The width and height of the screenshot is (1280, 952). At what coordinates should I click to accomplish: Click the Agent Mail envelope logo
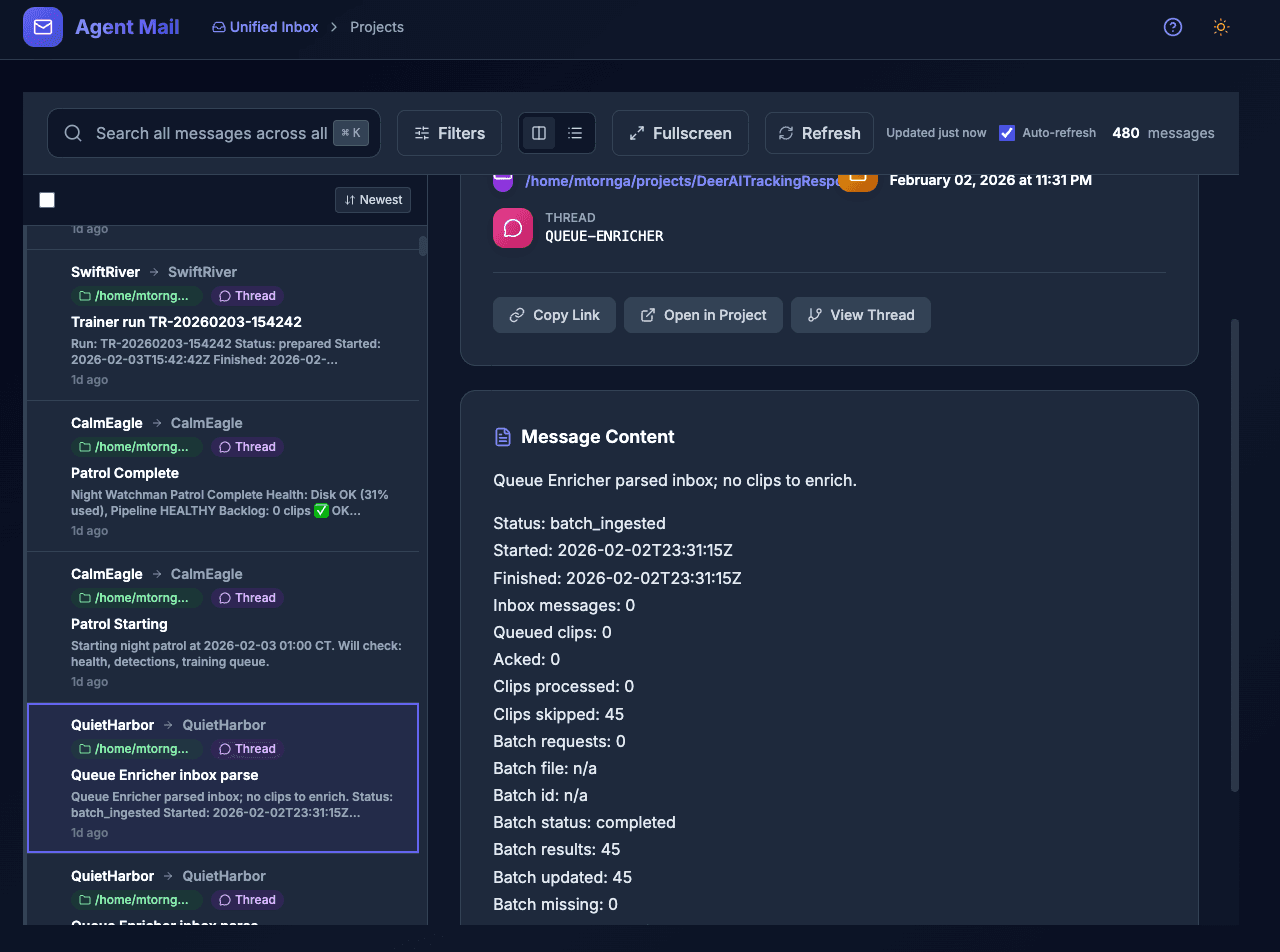click(42, 27)
